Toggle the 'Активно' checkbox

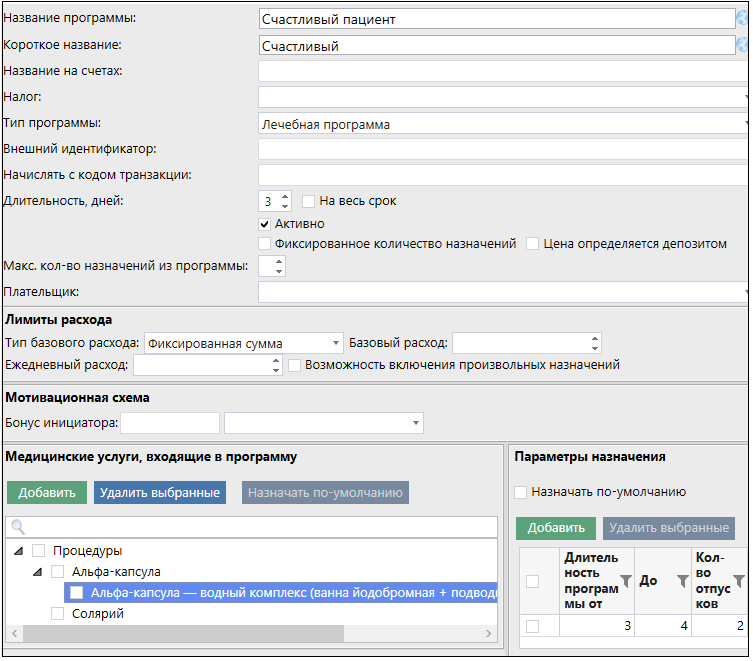265,224
